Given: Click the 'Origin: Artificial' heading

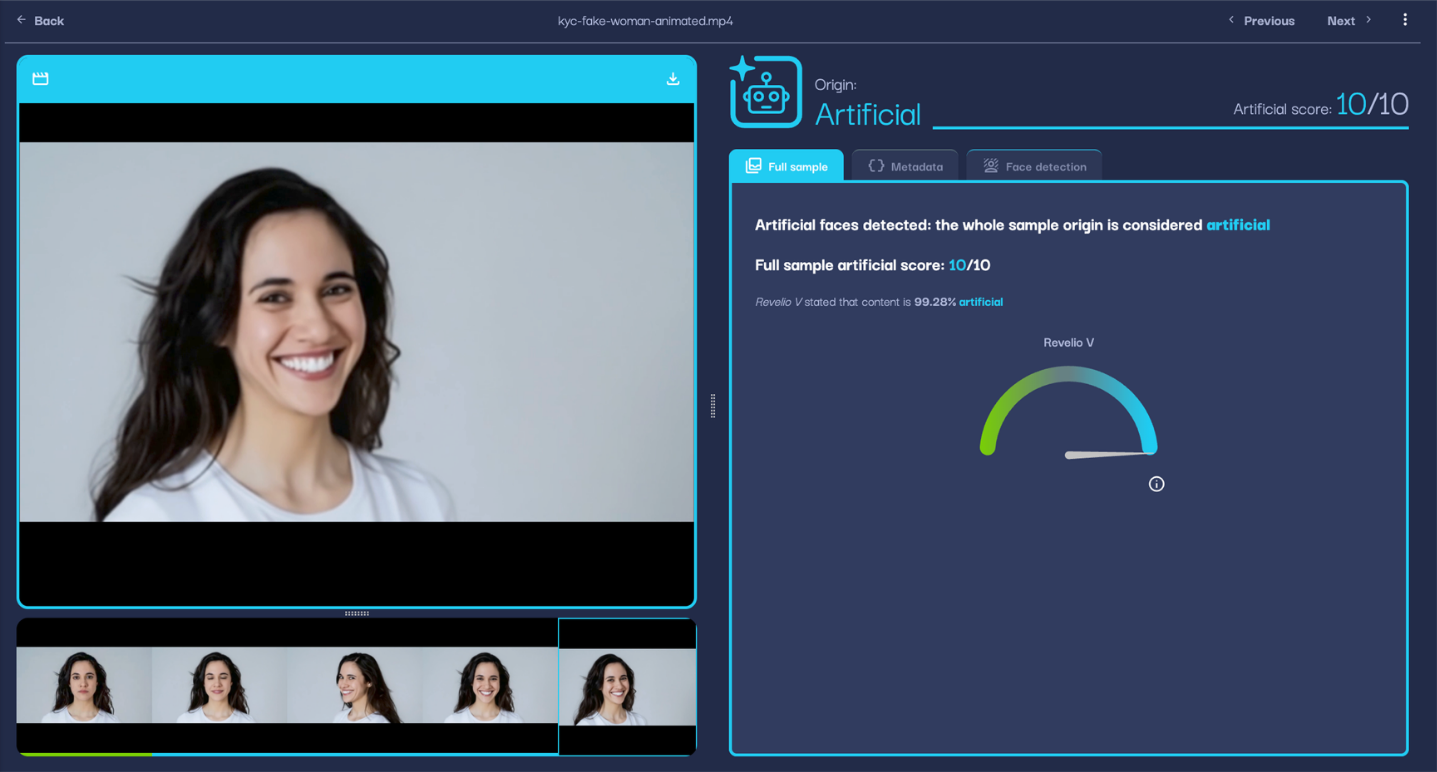Looking at the screenshot, I should [x=867, y=104].
